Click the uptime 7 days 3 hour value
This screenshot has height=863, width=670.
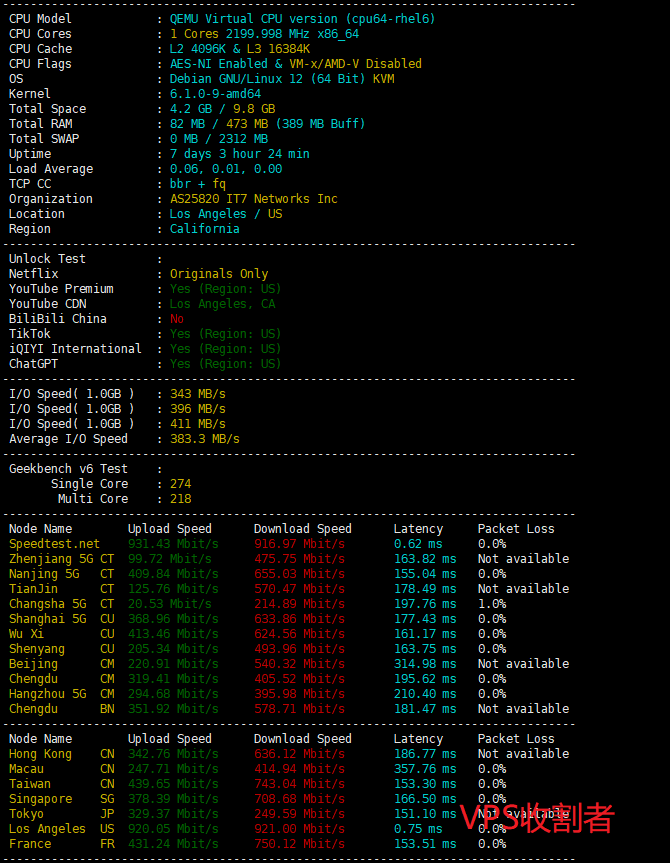pos(239,154)
